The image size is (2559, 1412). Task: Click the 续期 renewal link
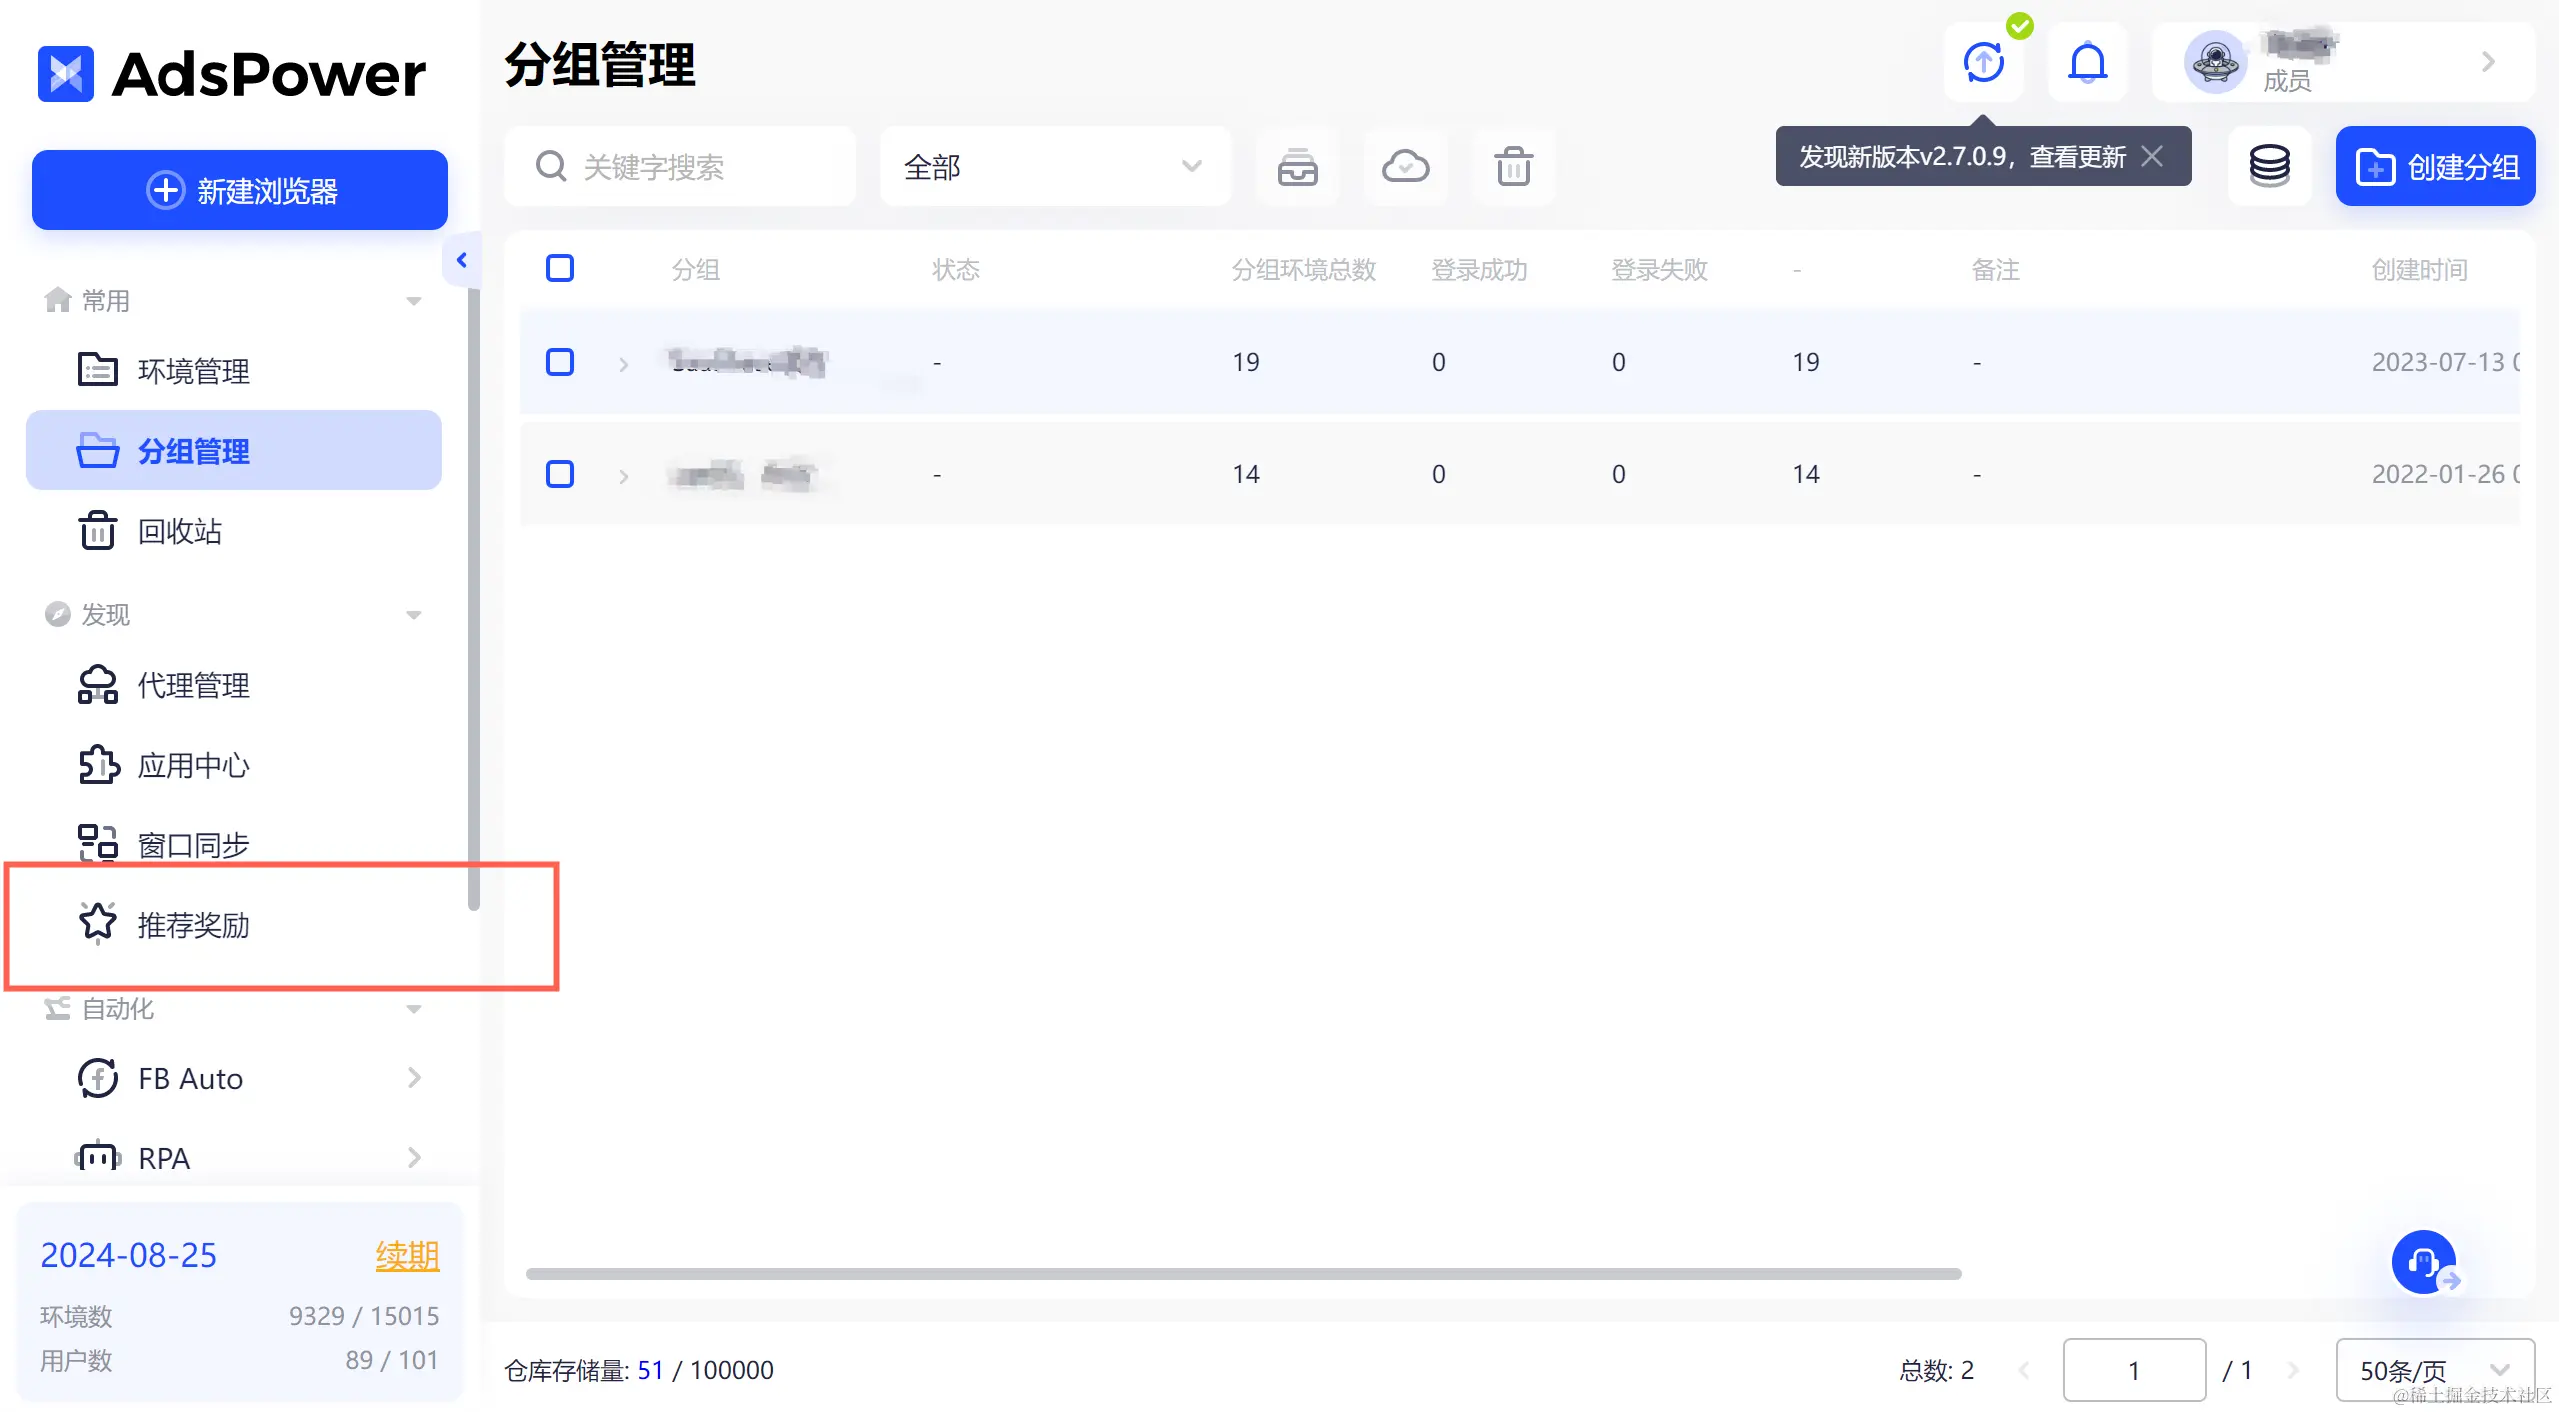point(406,1255)
